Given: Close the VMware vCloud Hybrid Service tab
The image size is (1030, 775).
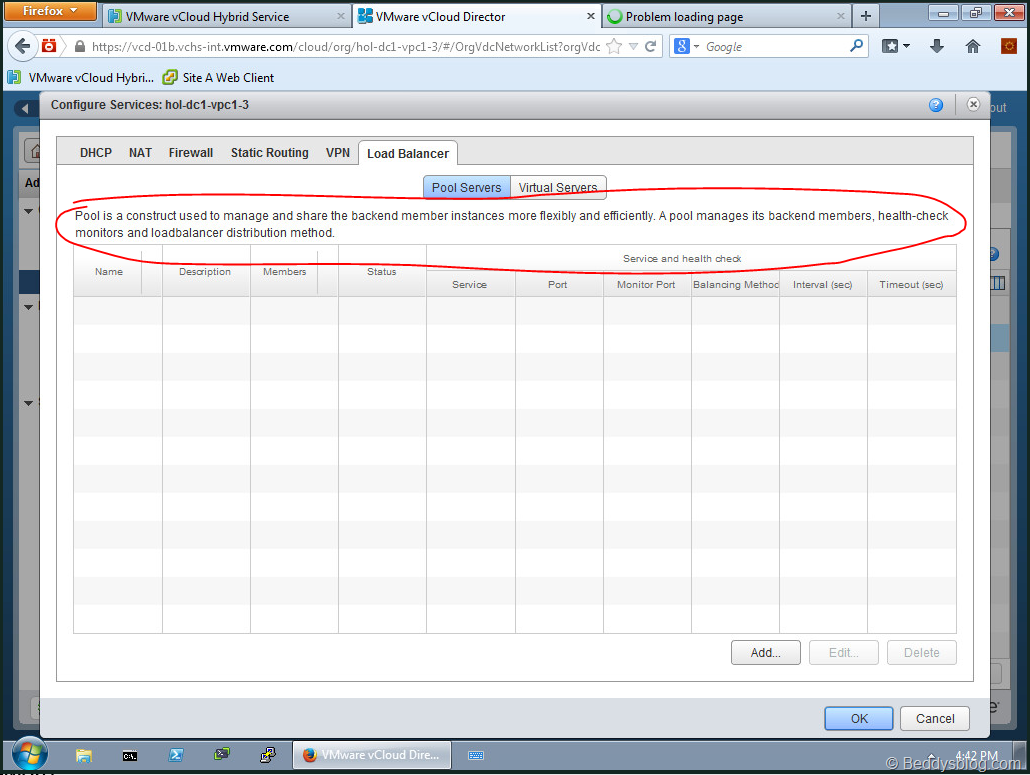Looking at the screenshot, I should [341, 16].
